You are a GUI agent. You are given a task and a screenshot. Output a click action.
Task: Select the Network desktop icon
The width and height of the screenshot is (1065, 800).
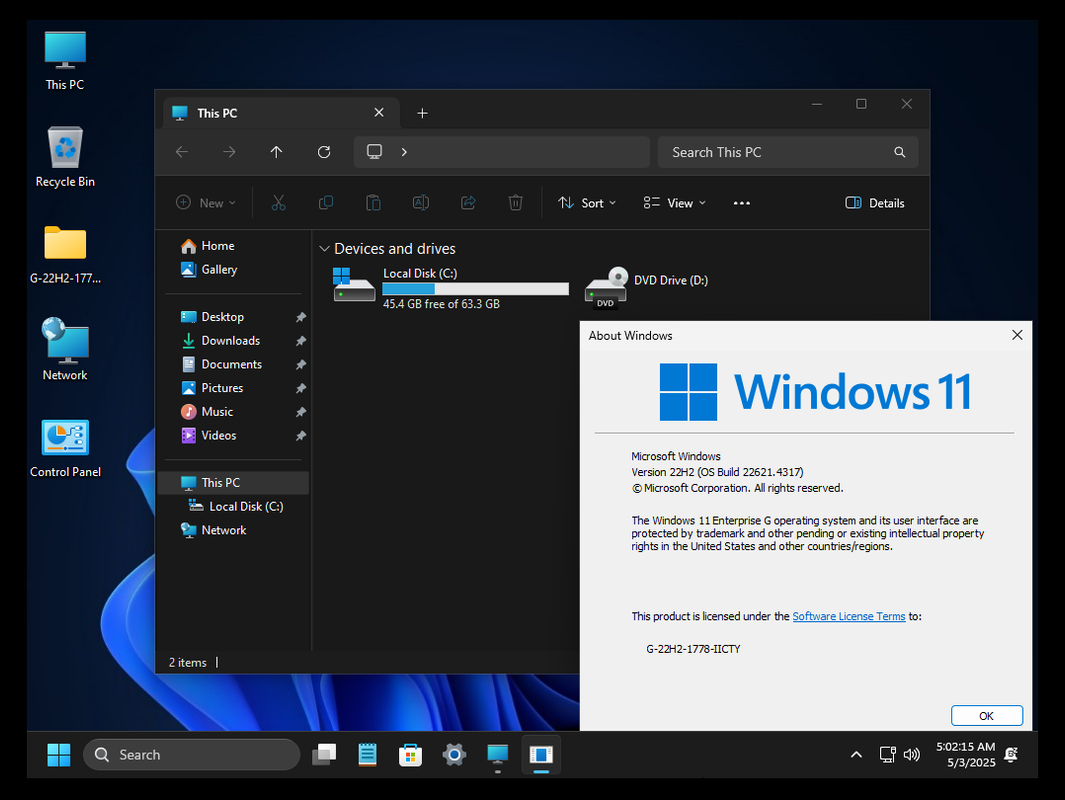pyautogui.click(x=65, y=350)
